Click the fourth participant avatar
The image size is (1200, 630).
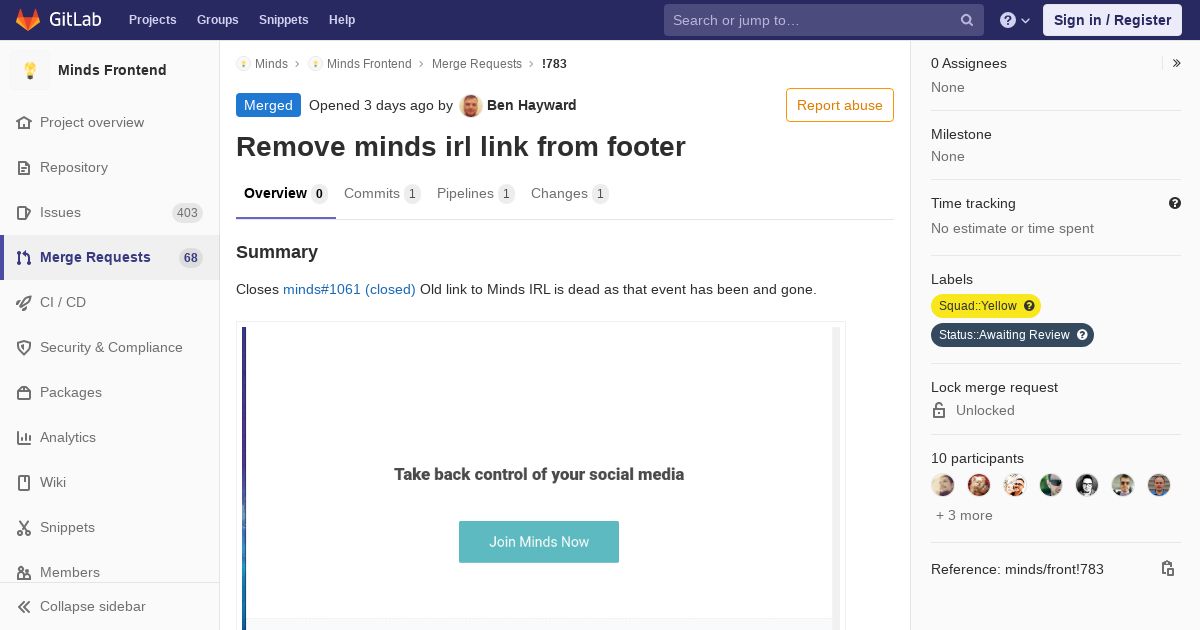point(1051,485)
